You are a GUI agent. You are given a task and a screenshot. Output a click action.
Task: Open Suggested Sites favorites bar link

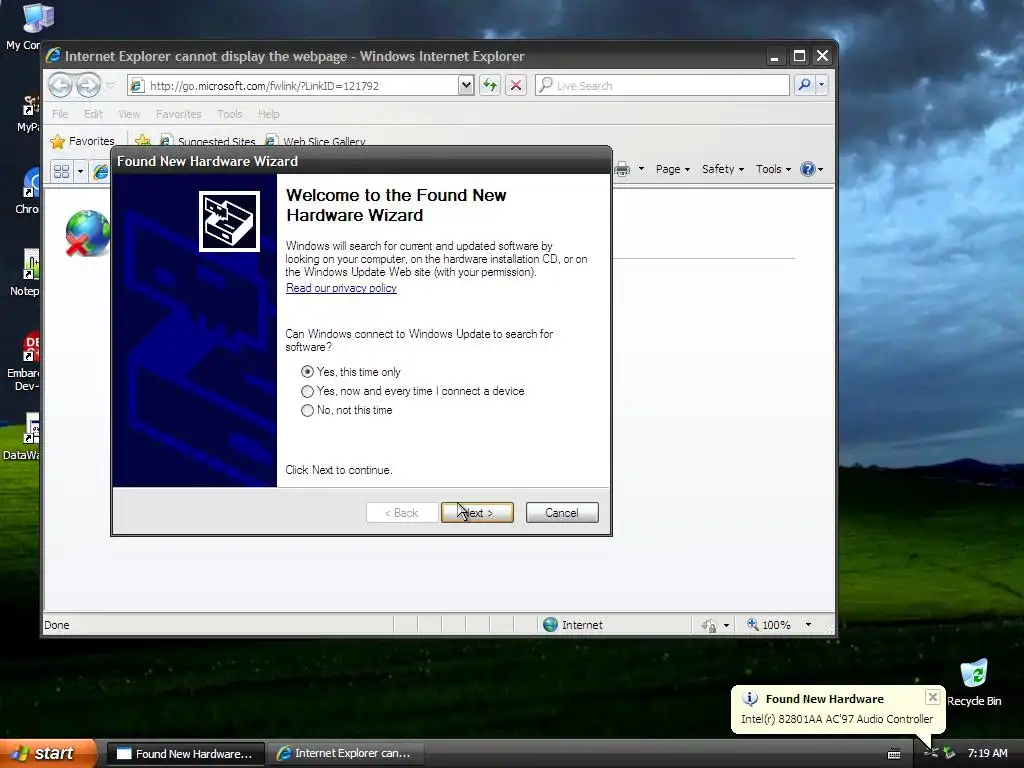pos(208,141)
